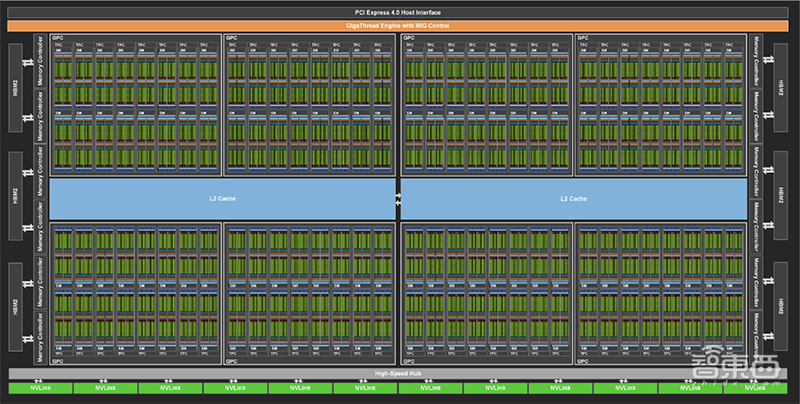Select the bottom-left HBM2 memory block

coord(16,305)
